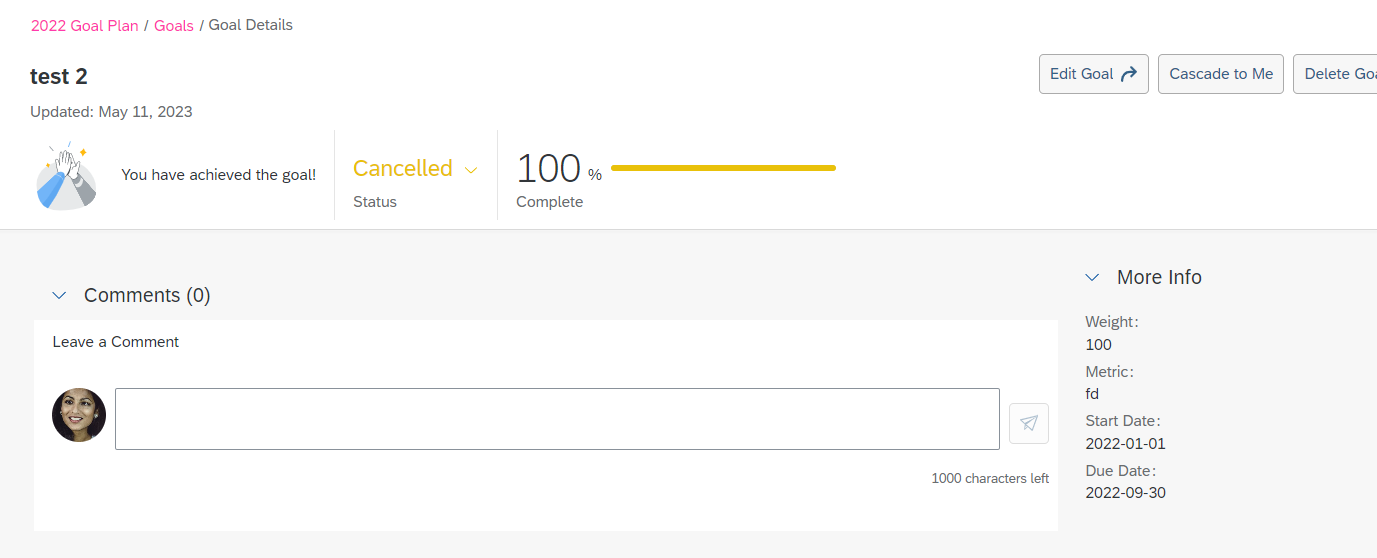This screenshot has width=1377, height=558.
Task: Click the Comments (0) section heading
Action: pyautogui.click(x=147, y=295)
